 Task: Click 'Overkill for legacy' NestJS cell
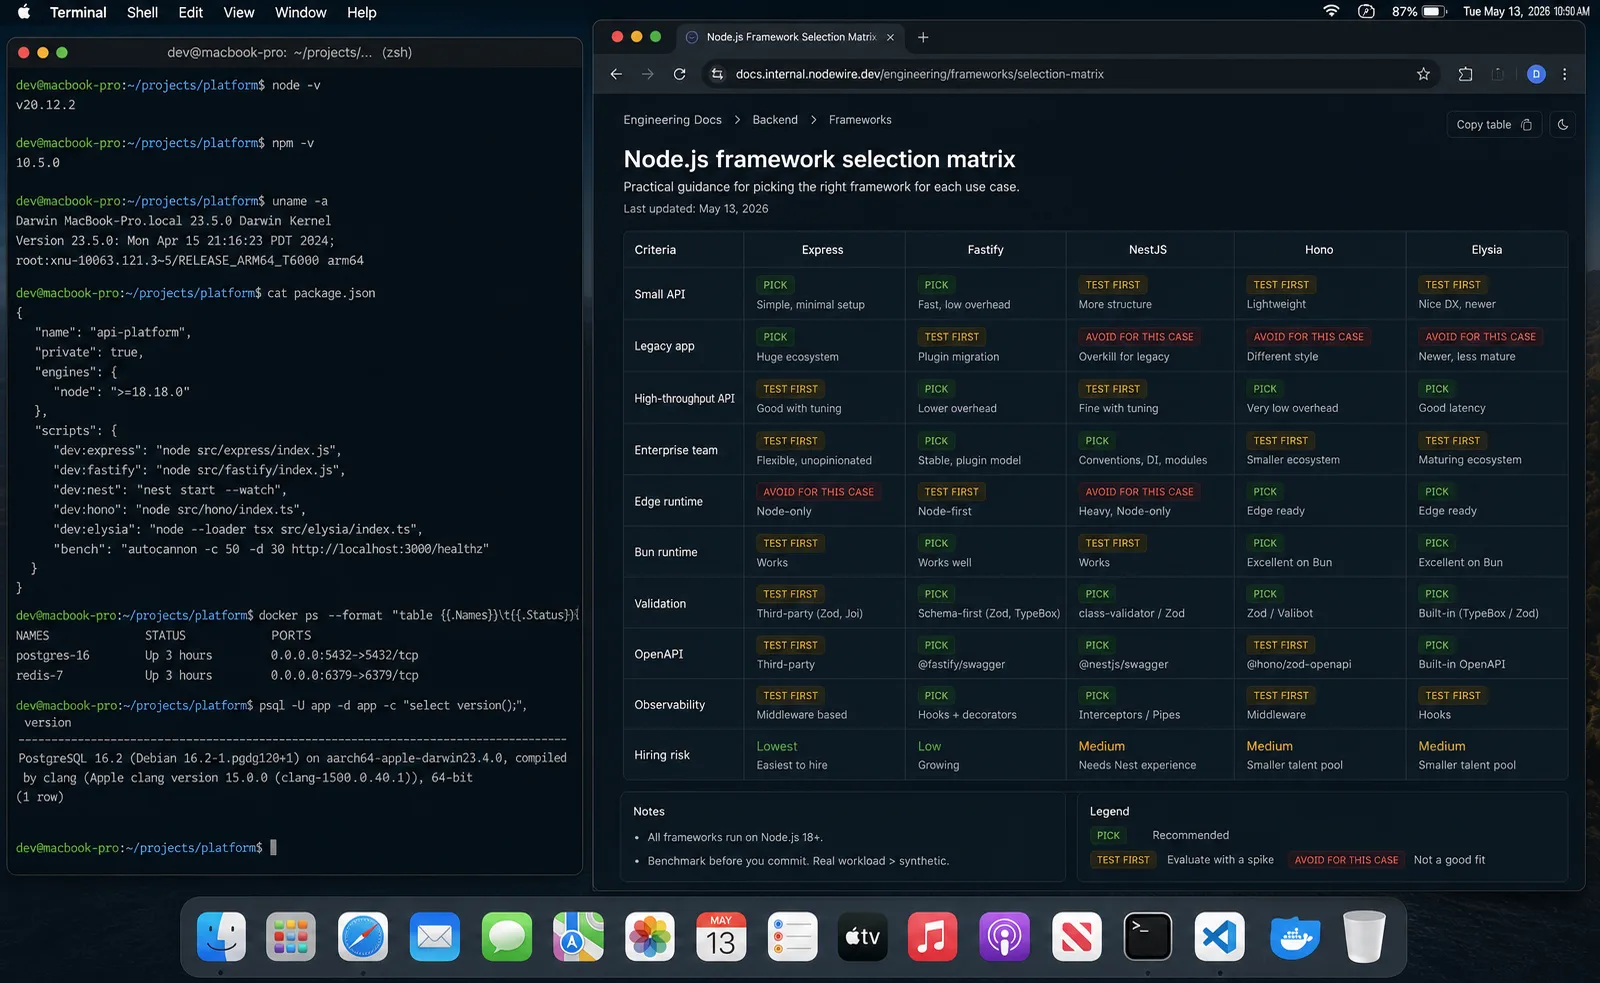click(1124, 357)
